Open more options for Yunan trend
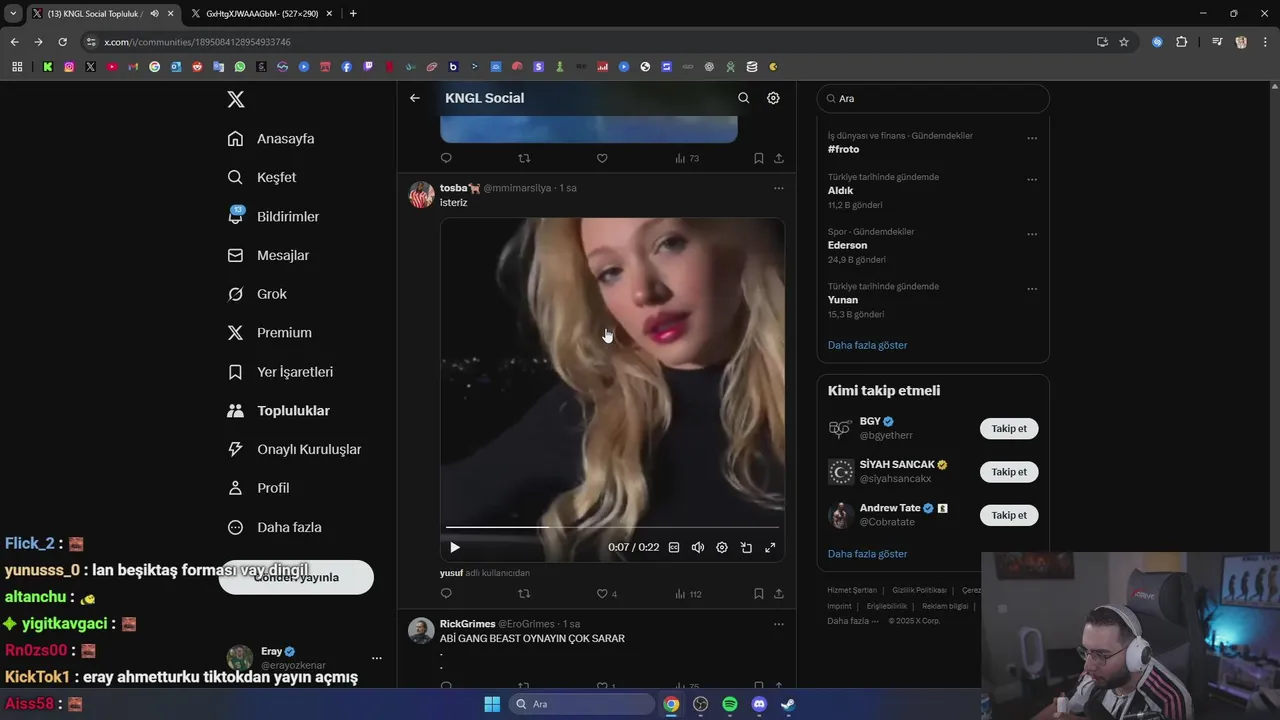Image resolution: width=1280 pixels, height=720 pixels. pyautogui.click(x=1032, y=289)
